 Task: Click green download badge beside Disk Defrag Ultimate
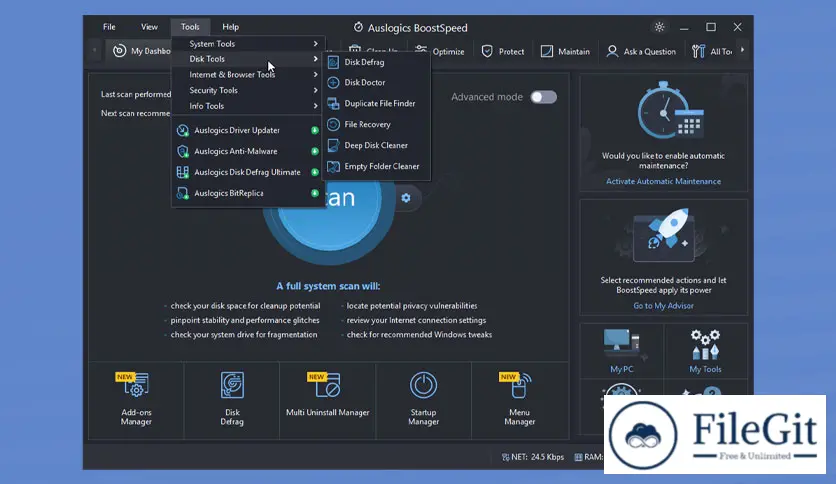[315, 172]
